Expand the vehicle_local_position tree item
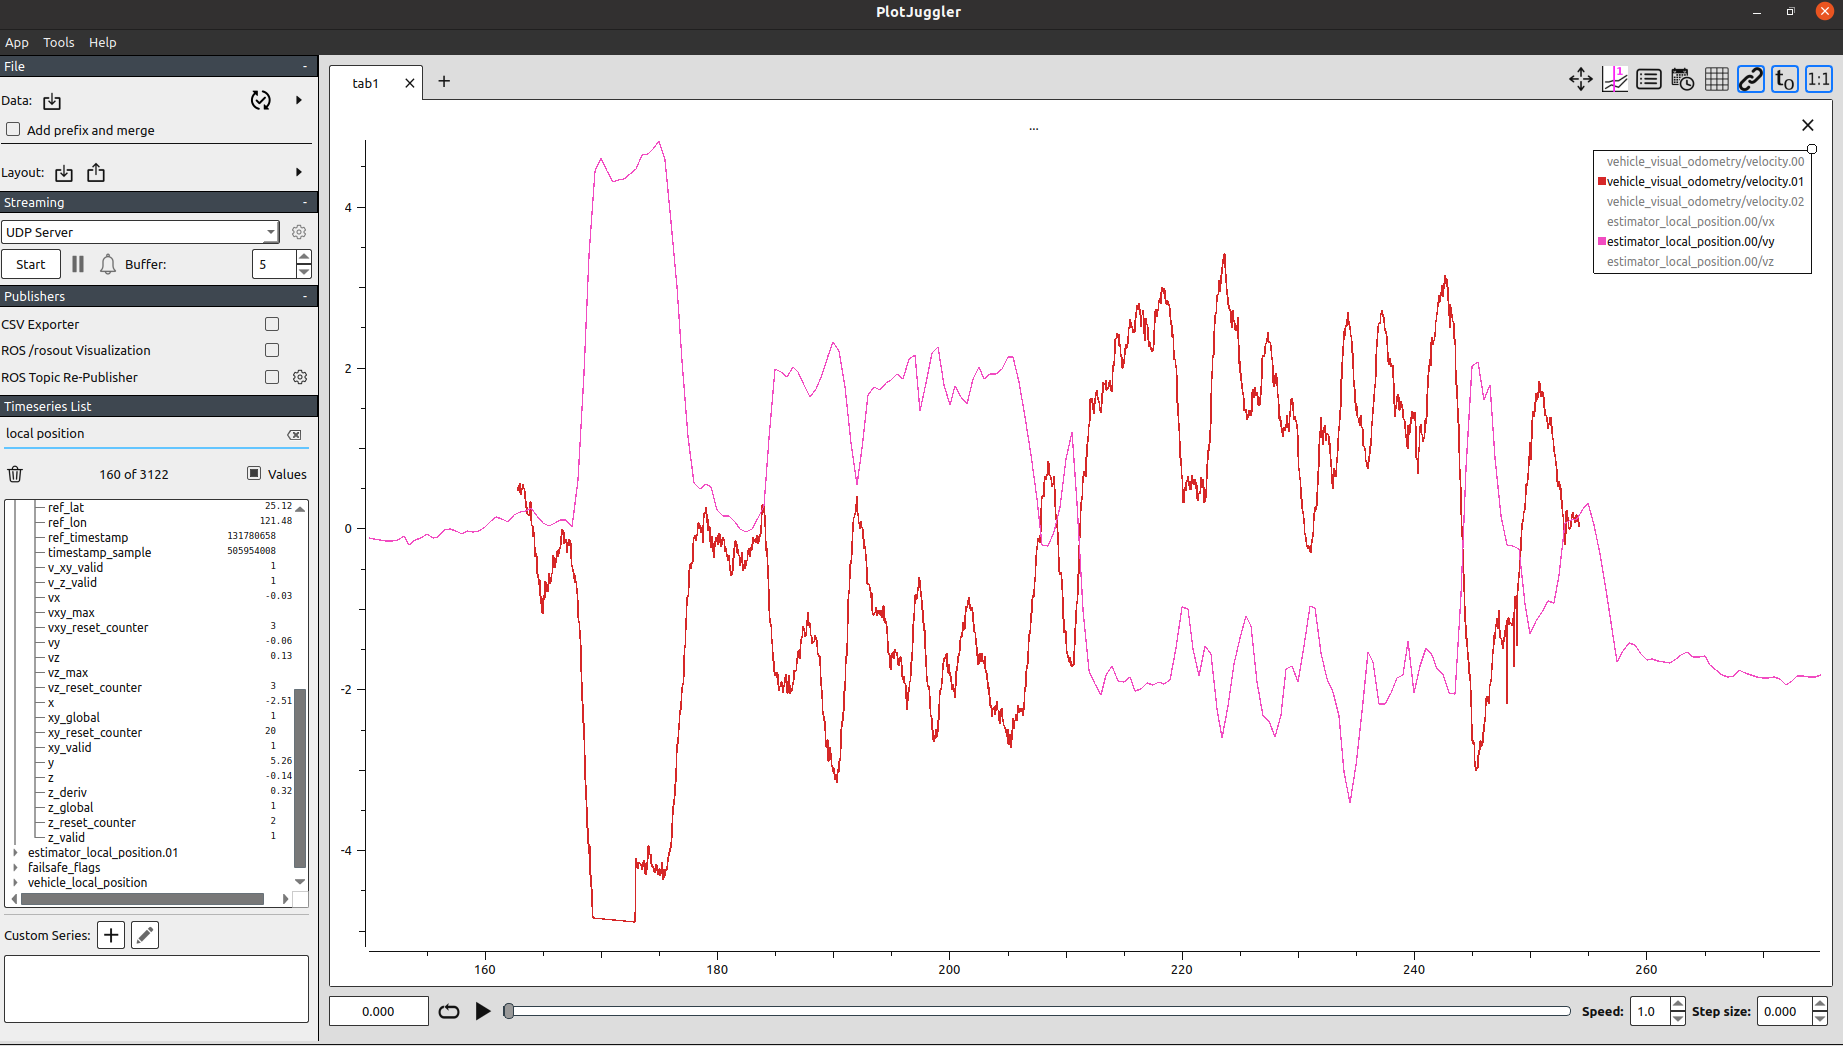Image resolution: width=1843 pixels, height=1046 pixels. [15, 883]
